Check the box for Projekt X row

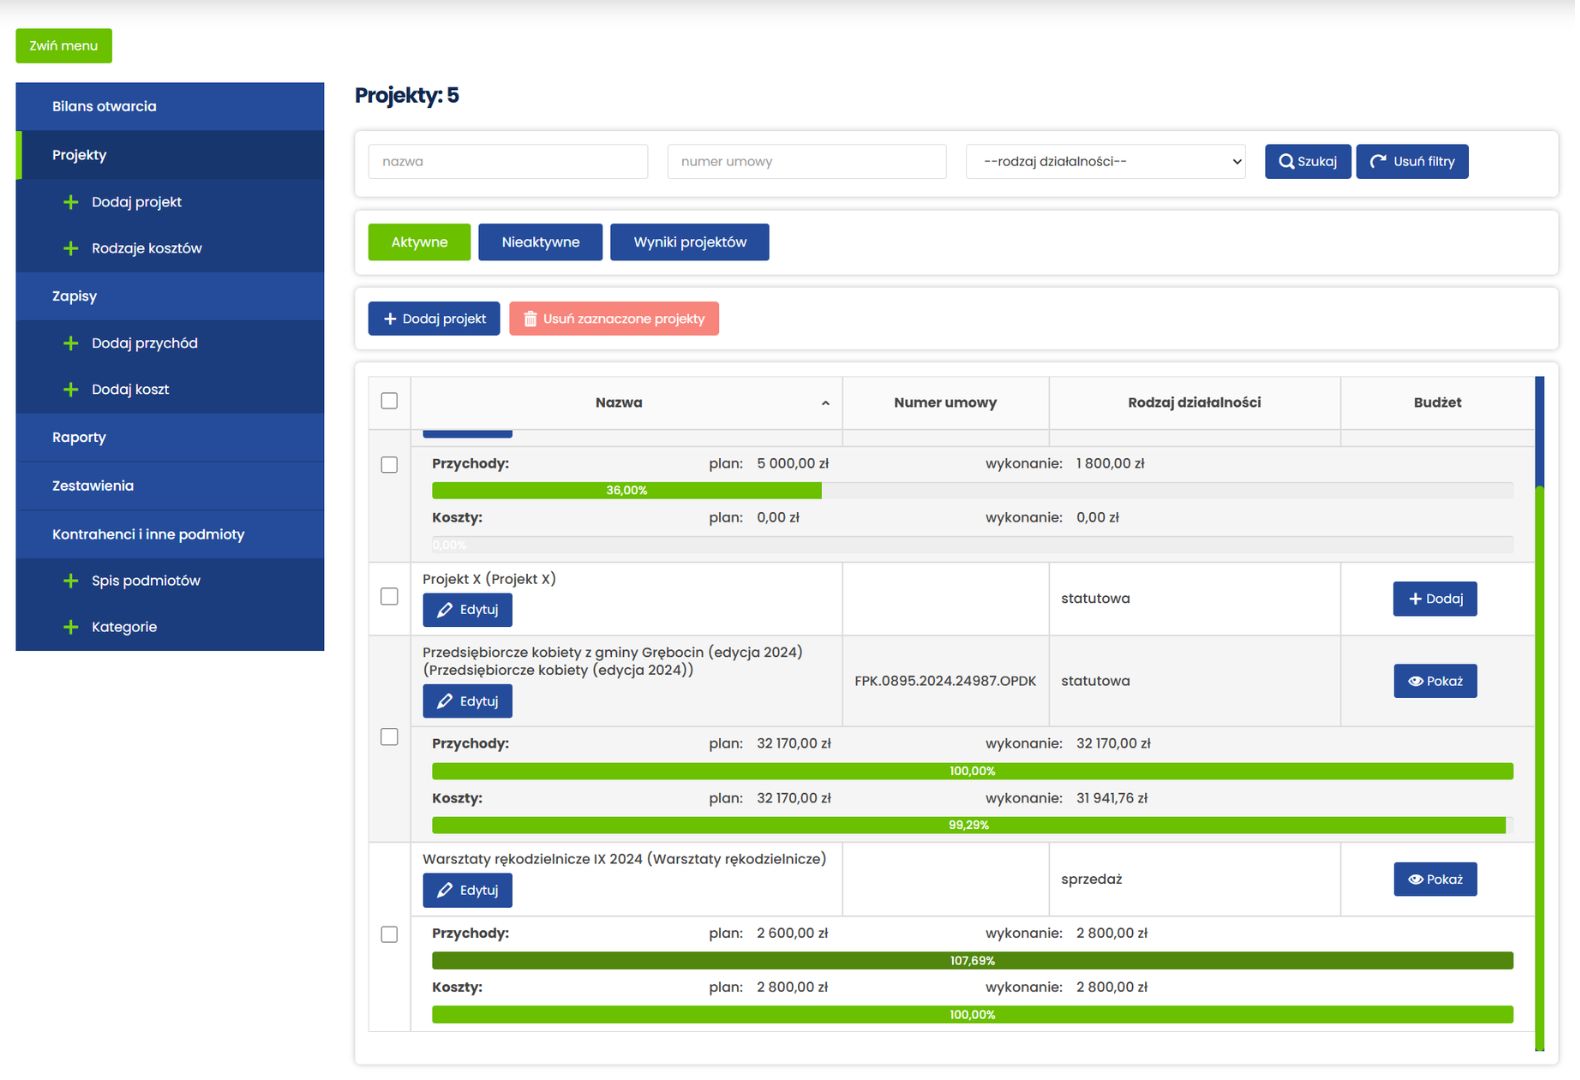[x=389, y=596]
